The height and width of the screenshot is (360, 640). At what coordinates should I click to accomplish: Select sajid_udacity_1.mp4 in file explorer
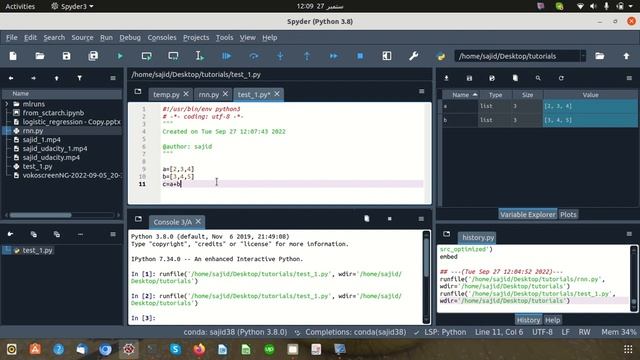[55, 149]
